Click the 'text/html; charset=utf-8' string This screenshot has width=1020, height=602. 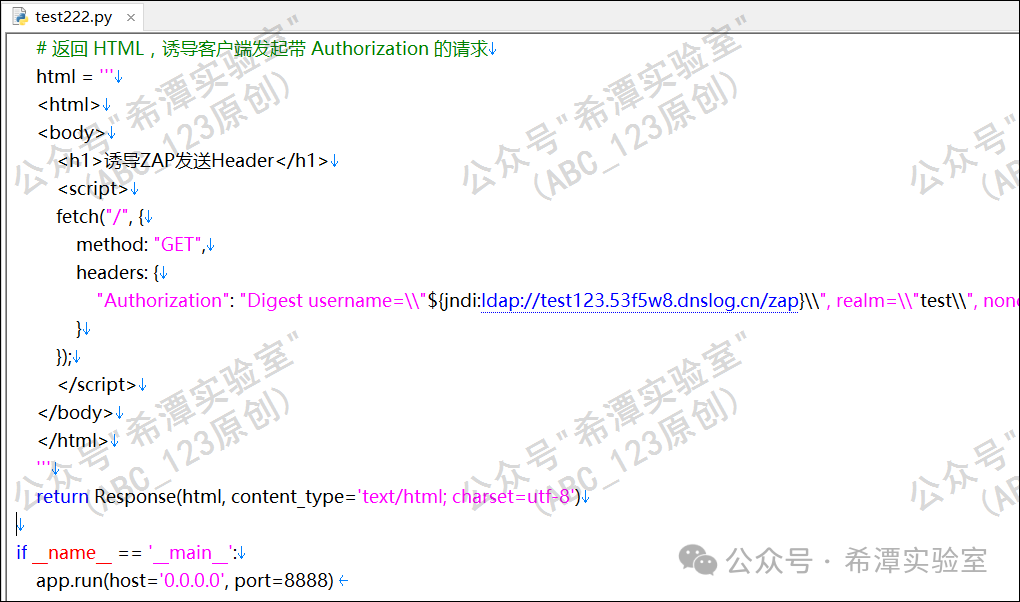click(x=466, y=497)
